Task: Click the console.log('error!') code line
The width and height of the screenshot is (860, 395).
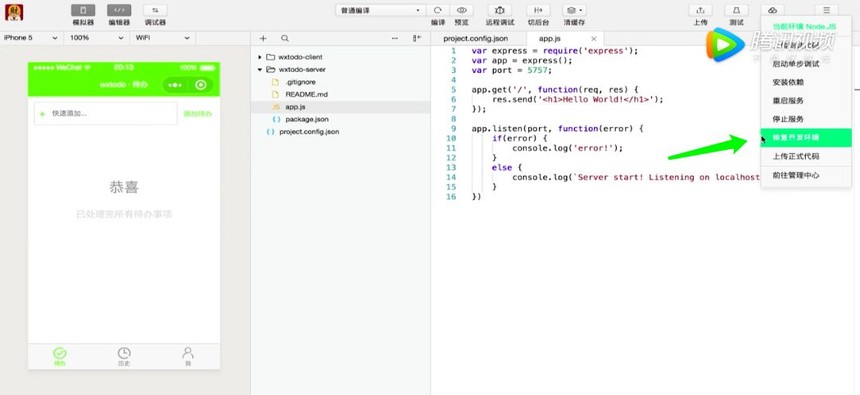Action: pyautogui.click(x=568, y=148)
